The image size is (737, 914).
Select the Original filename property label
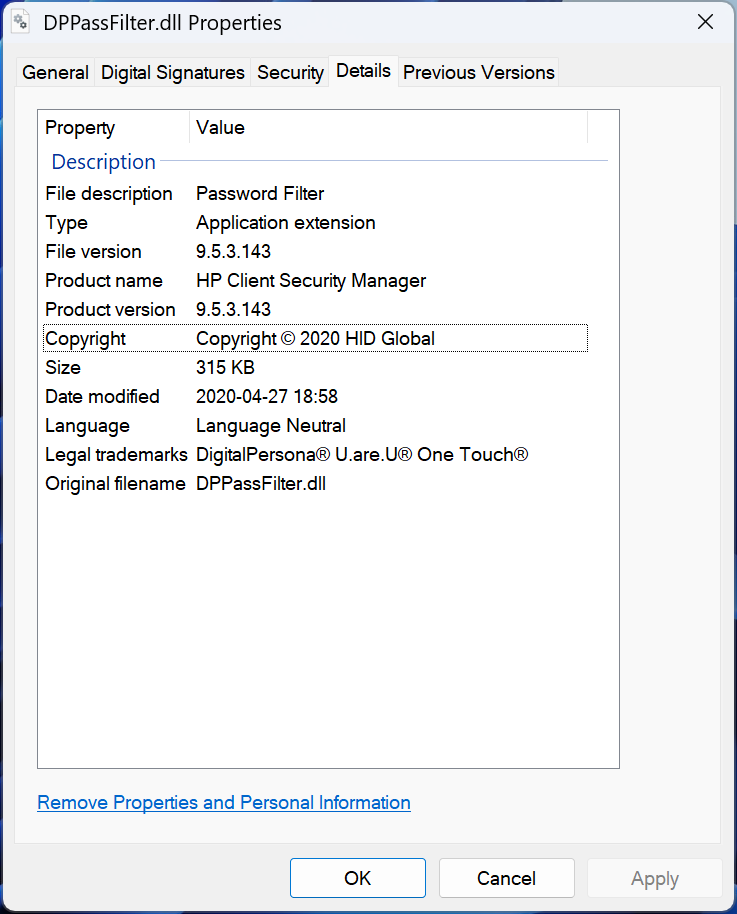pos(115,484)
